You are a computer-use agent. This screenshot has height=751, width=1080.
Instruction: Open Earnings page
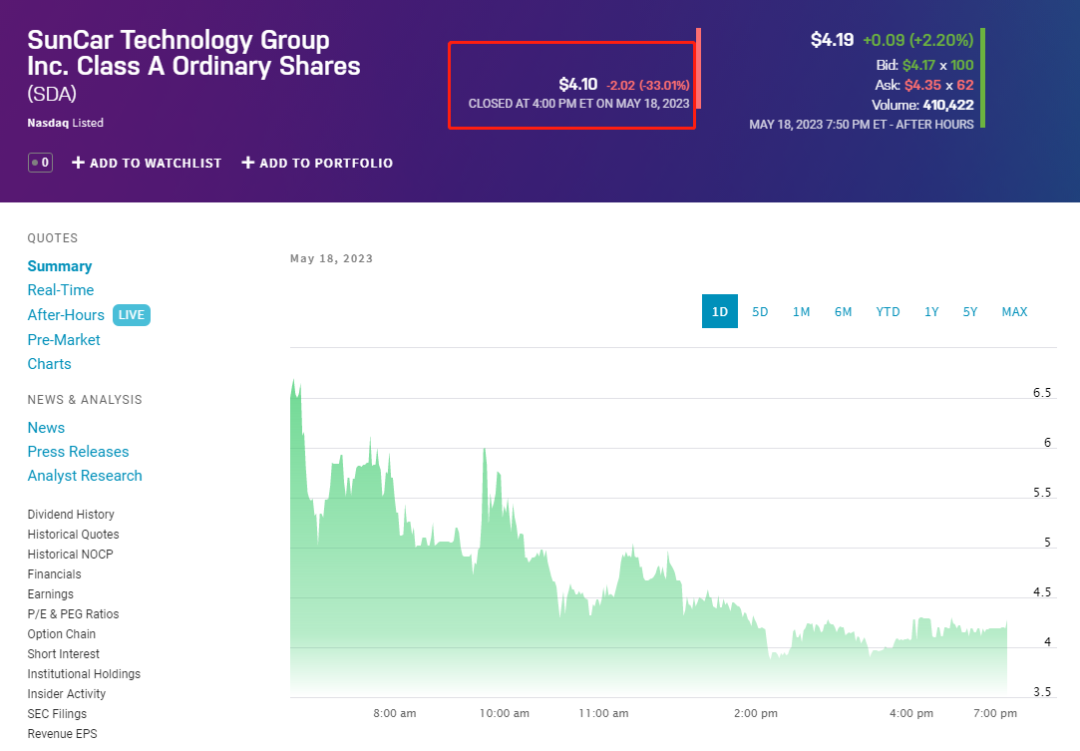pos(50,594)
